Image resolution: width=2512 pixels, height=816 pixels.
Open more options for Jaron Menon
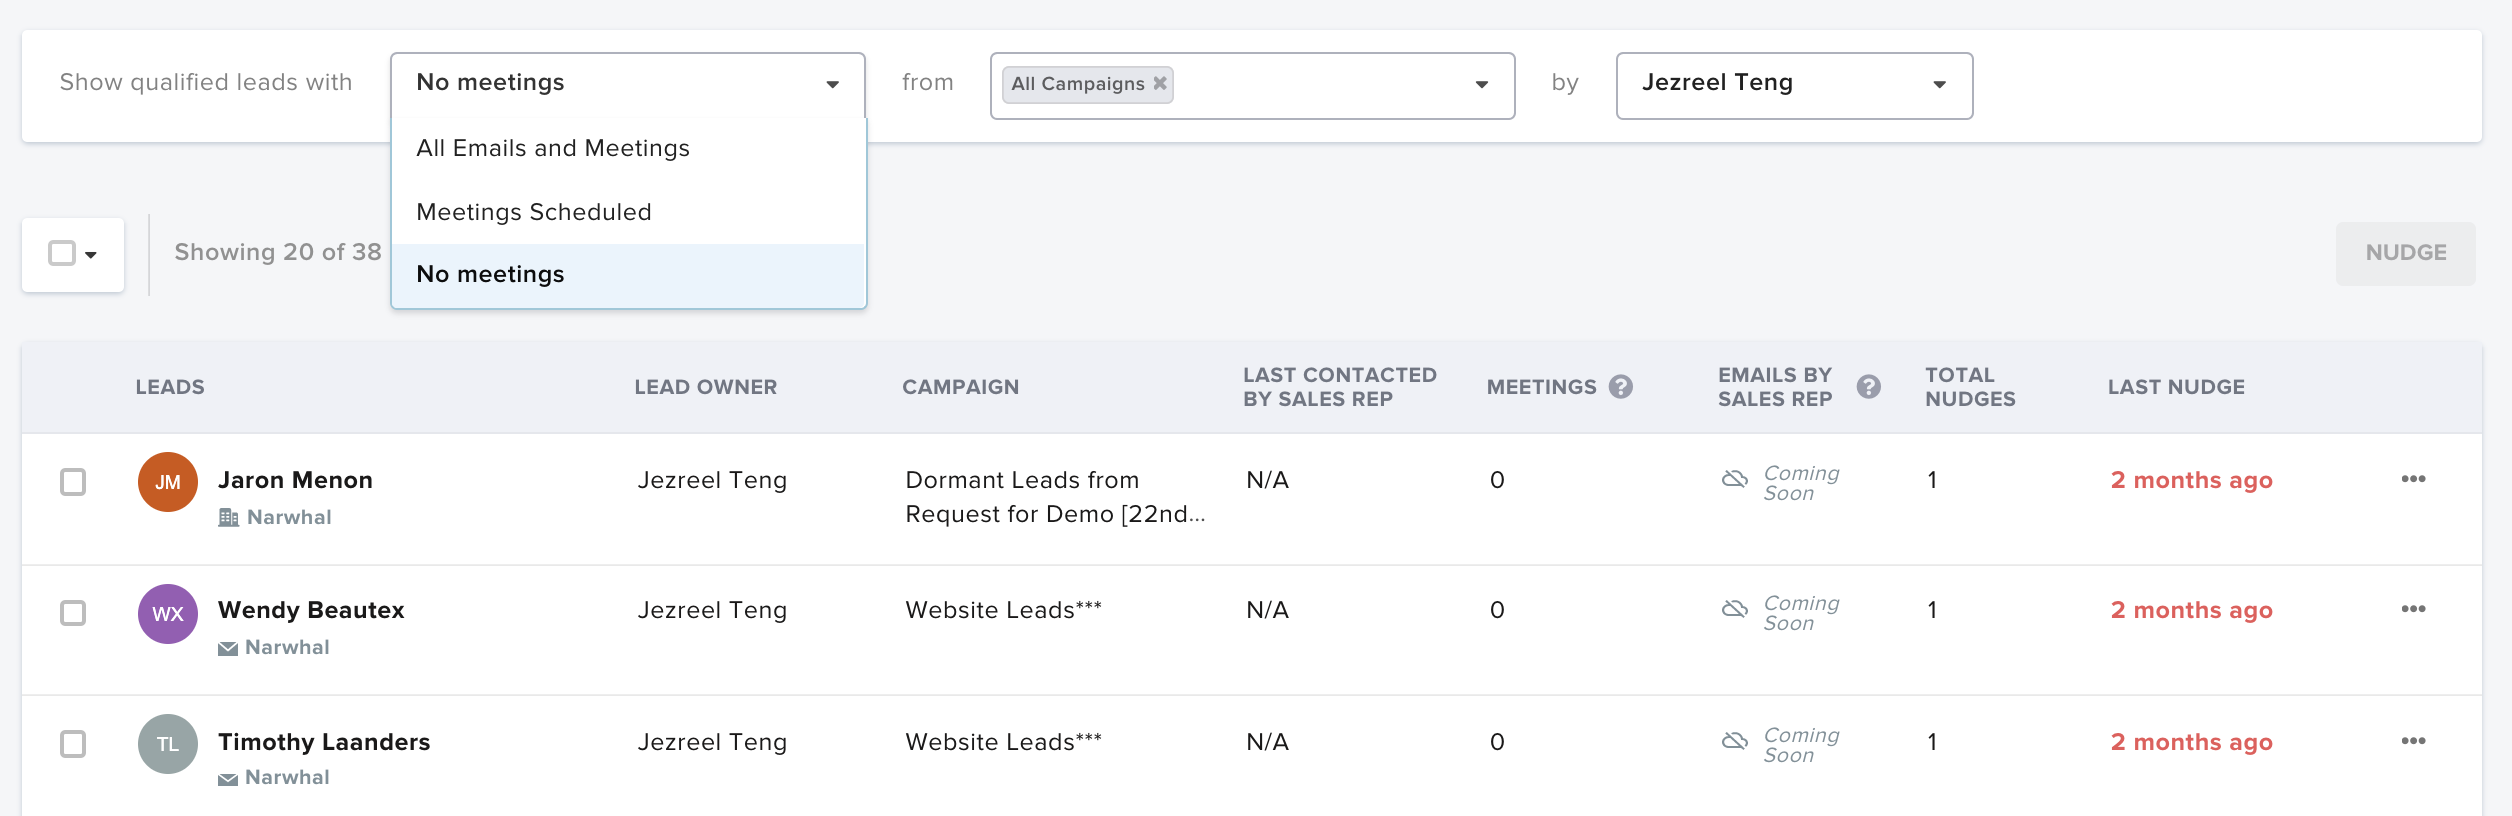[2413, 479]
